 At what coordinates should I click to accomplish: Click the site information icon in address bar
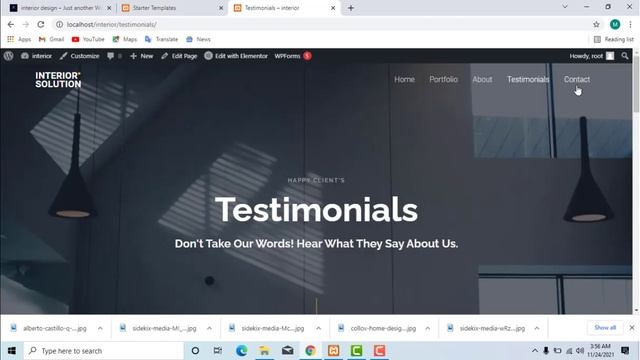tap(60, 24)
